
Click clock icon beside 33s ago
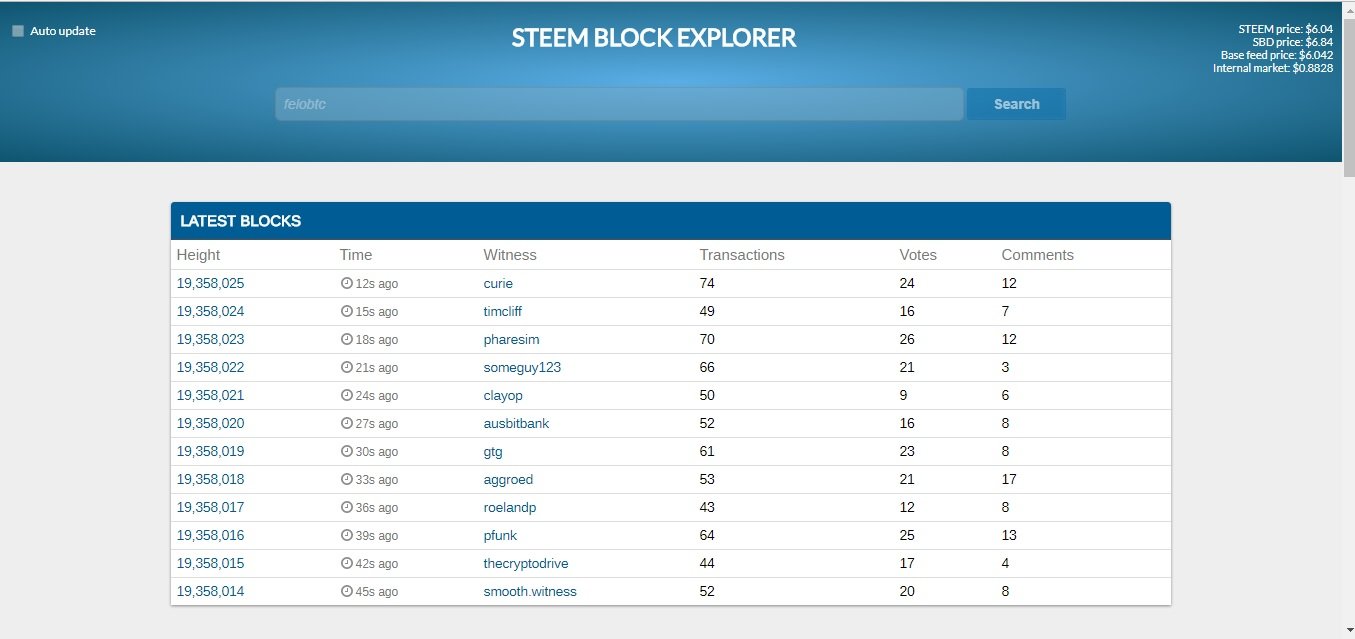point(347,479)
